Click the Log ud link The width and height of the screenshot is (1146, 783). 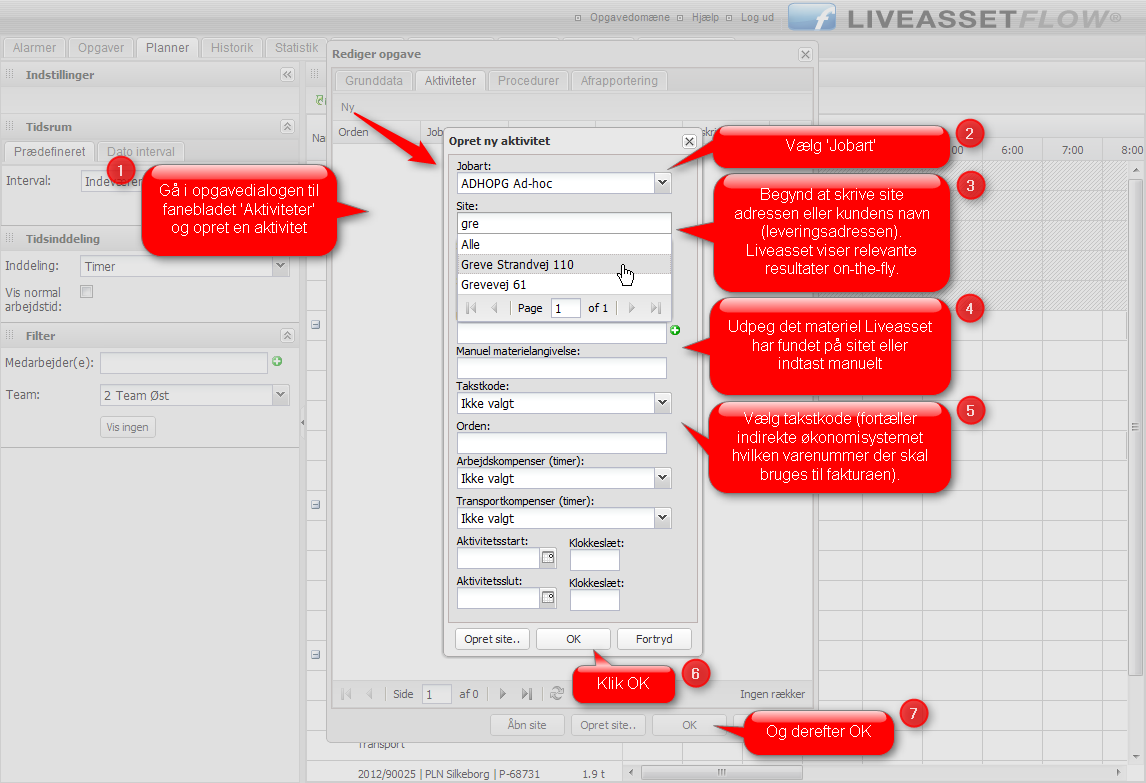point(756,18)
